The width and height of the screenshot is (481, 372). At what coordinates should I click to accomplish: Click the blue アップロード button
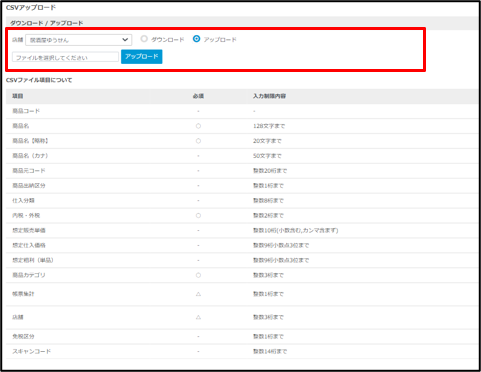142,57
